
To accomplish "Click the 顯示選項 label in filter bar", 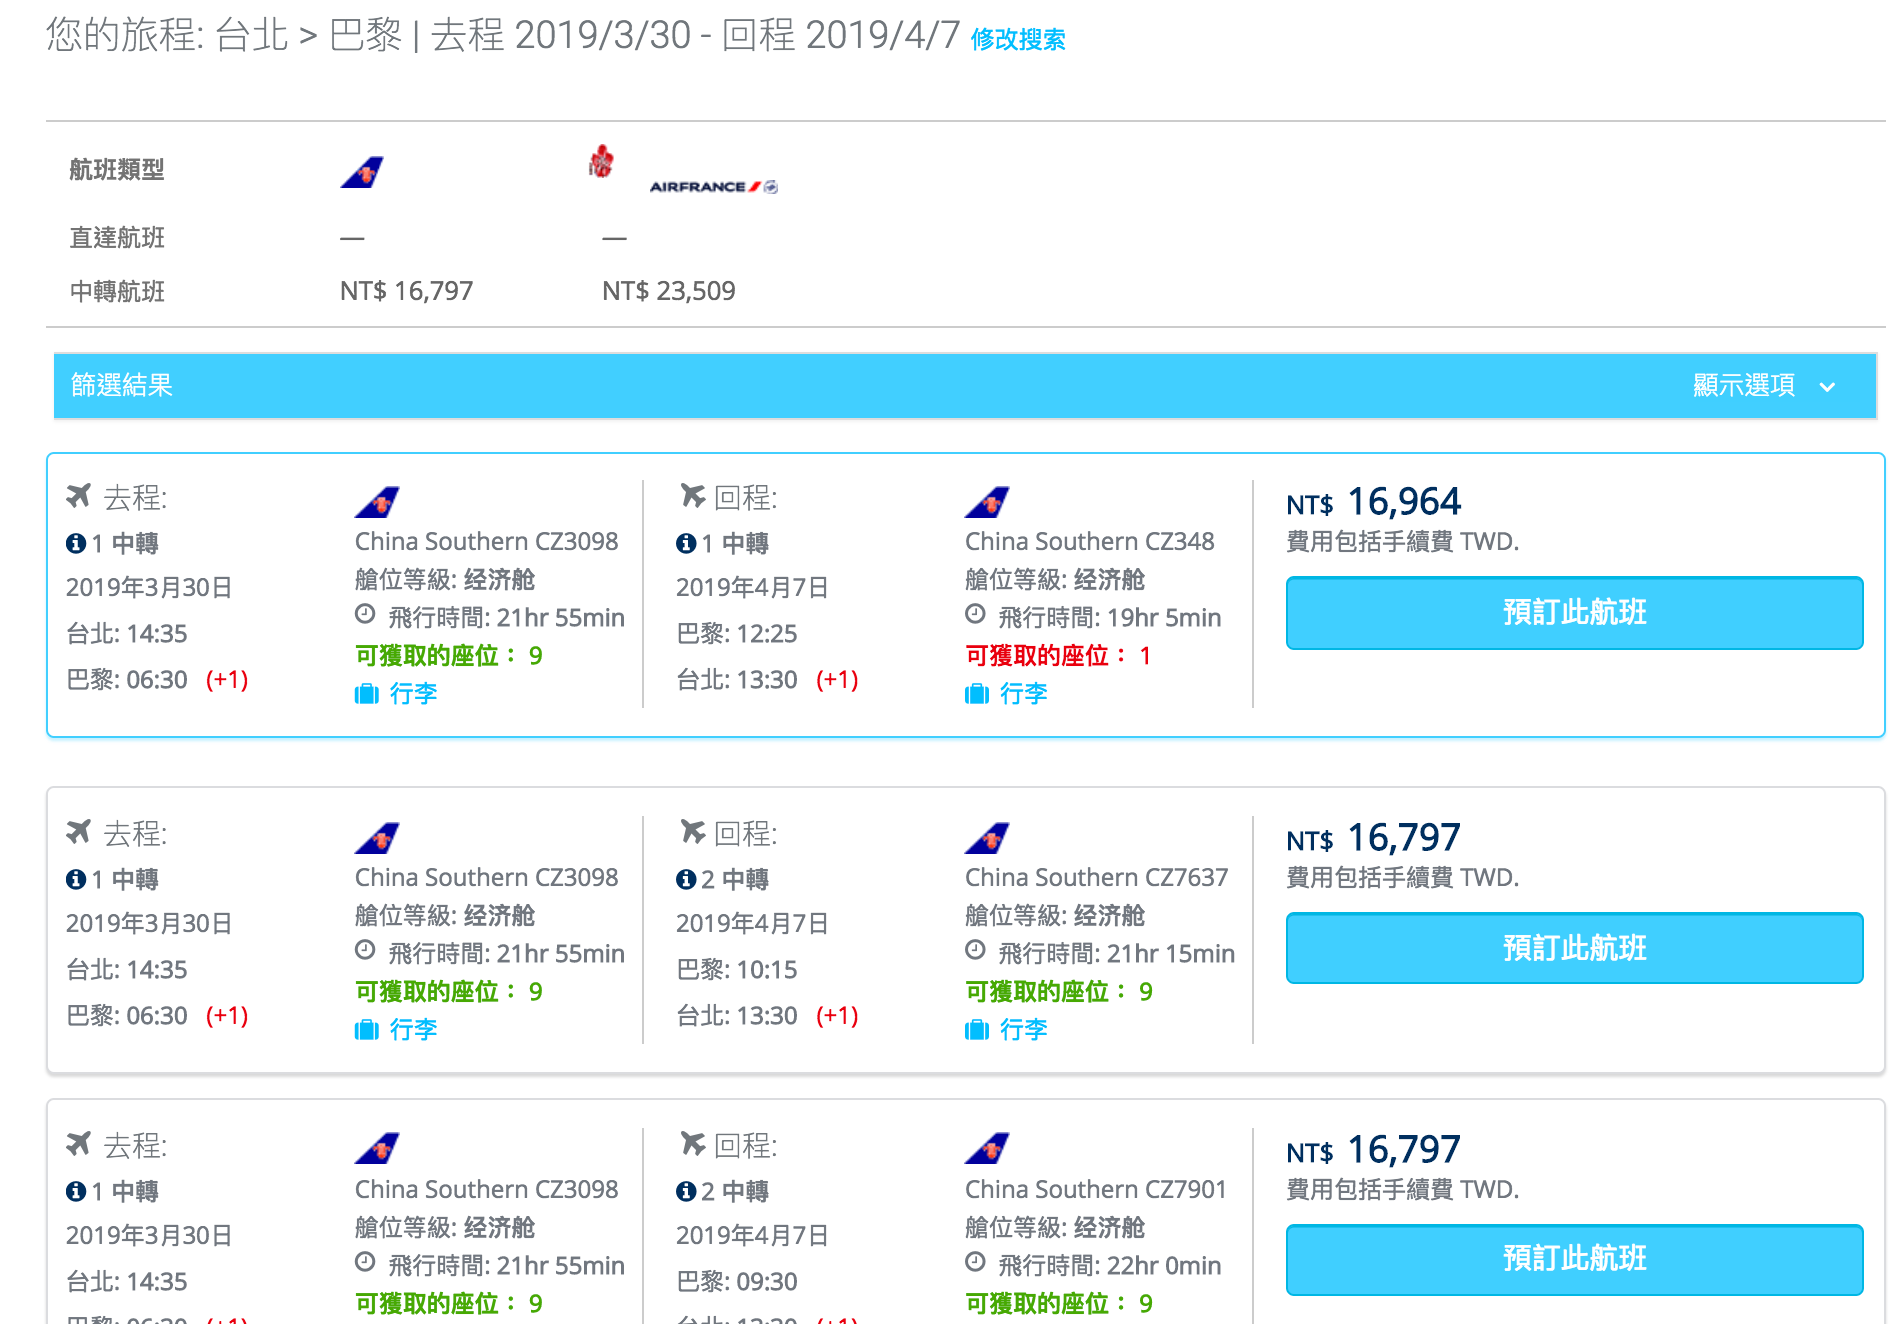I will click(1743, 386).
